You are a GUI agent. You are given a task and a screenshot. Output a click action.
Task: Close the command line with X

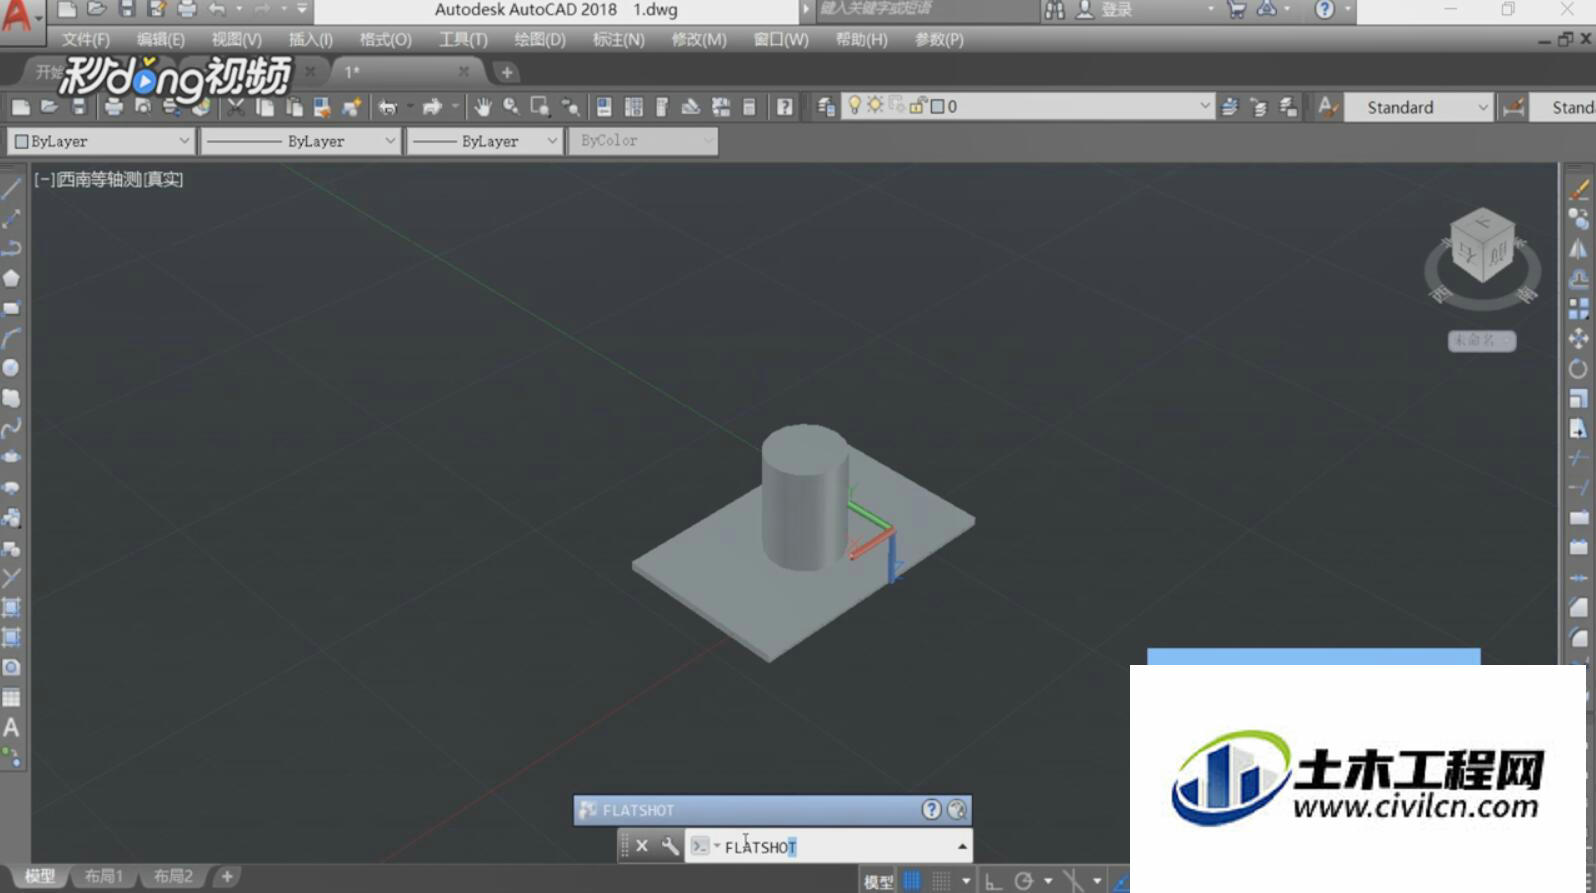642,846
